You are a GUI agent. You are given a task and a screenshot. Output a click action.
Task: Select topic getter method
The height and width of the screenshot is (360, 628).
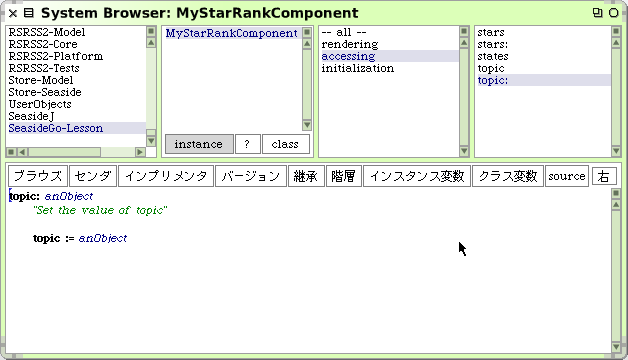pyautogui.click(x=543, y=68)
